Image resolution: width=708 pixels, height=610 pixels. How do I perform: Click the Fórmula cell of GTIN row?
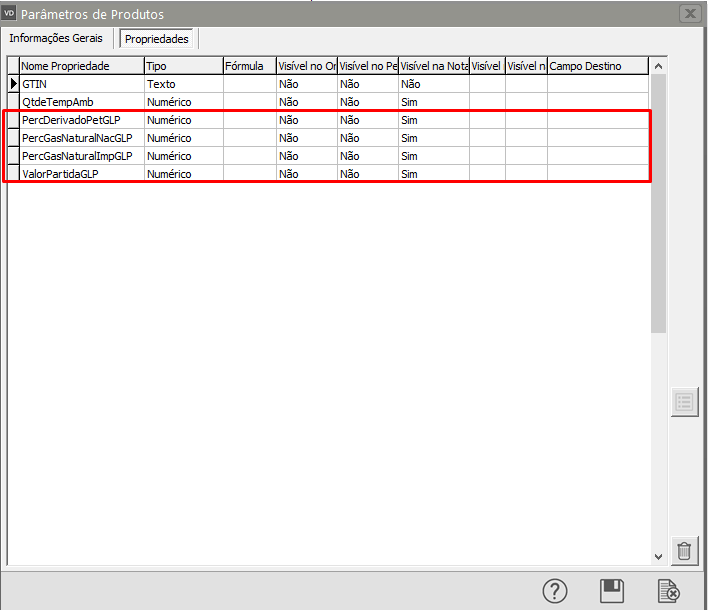(x=249, y=84)
